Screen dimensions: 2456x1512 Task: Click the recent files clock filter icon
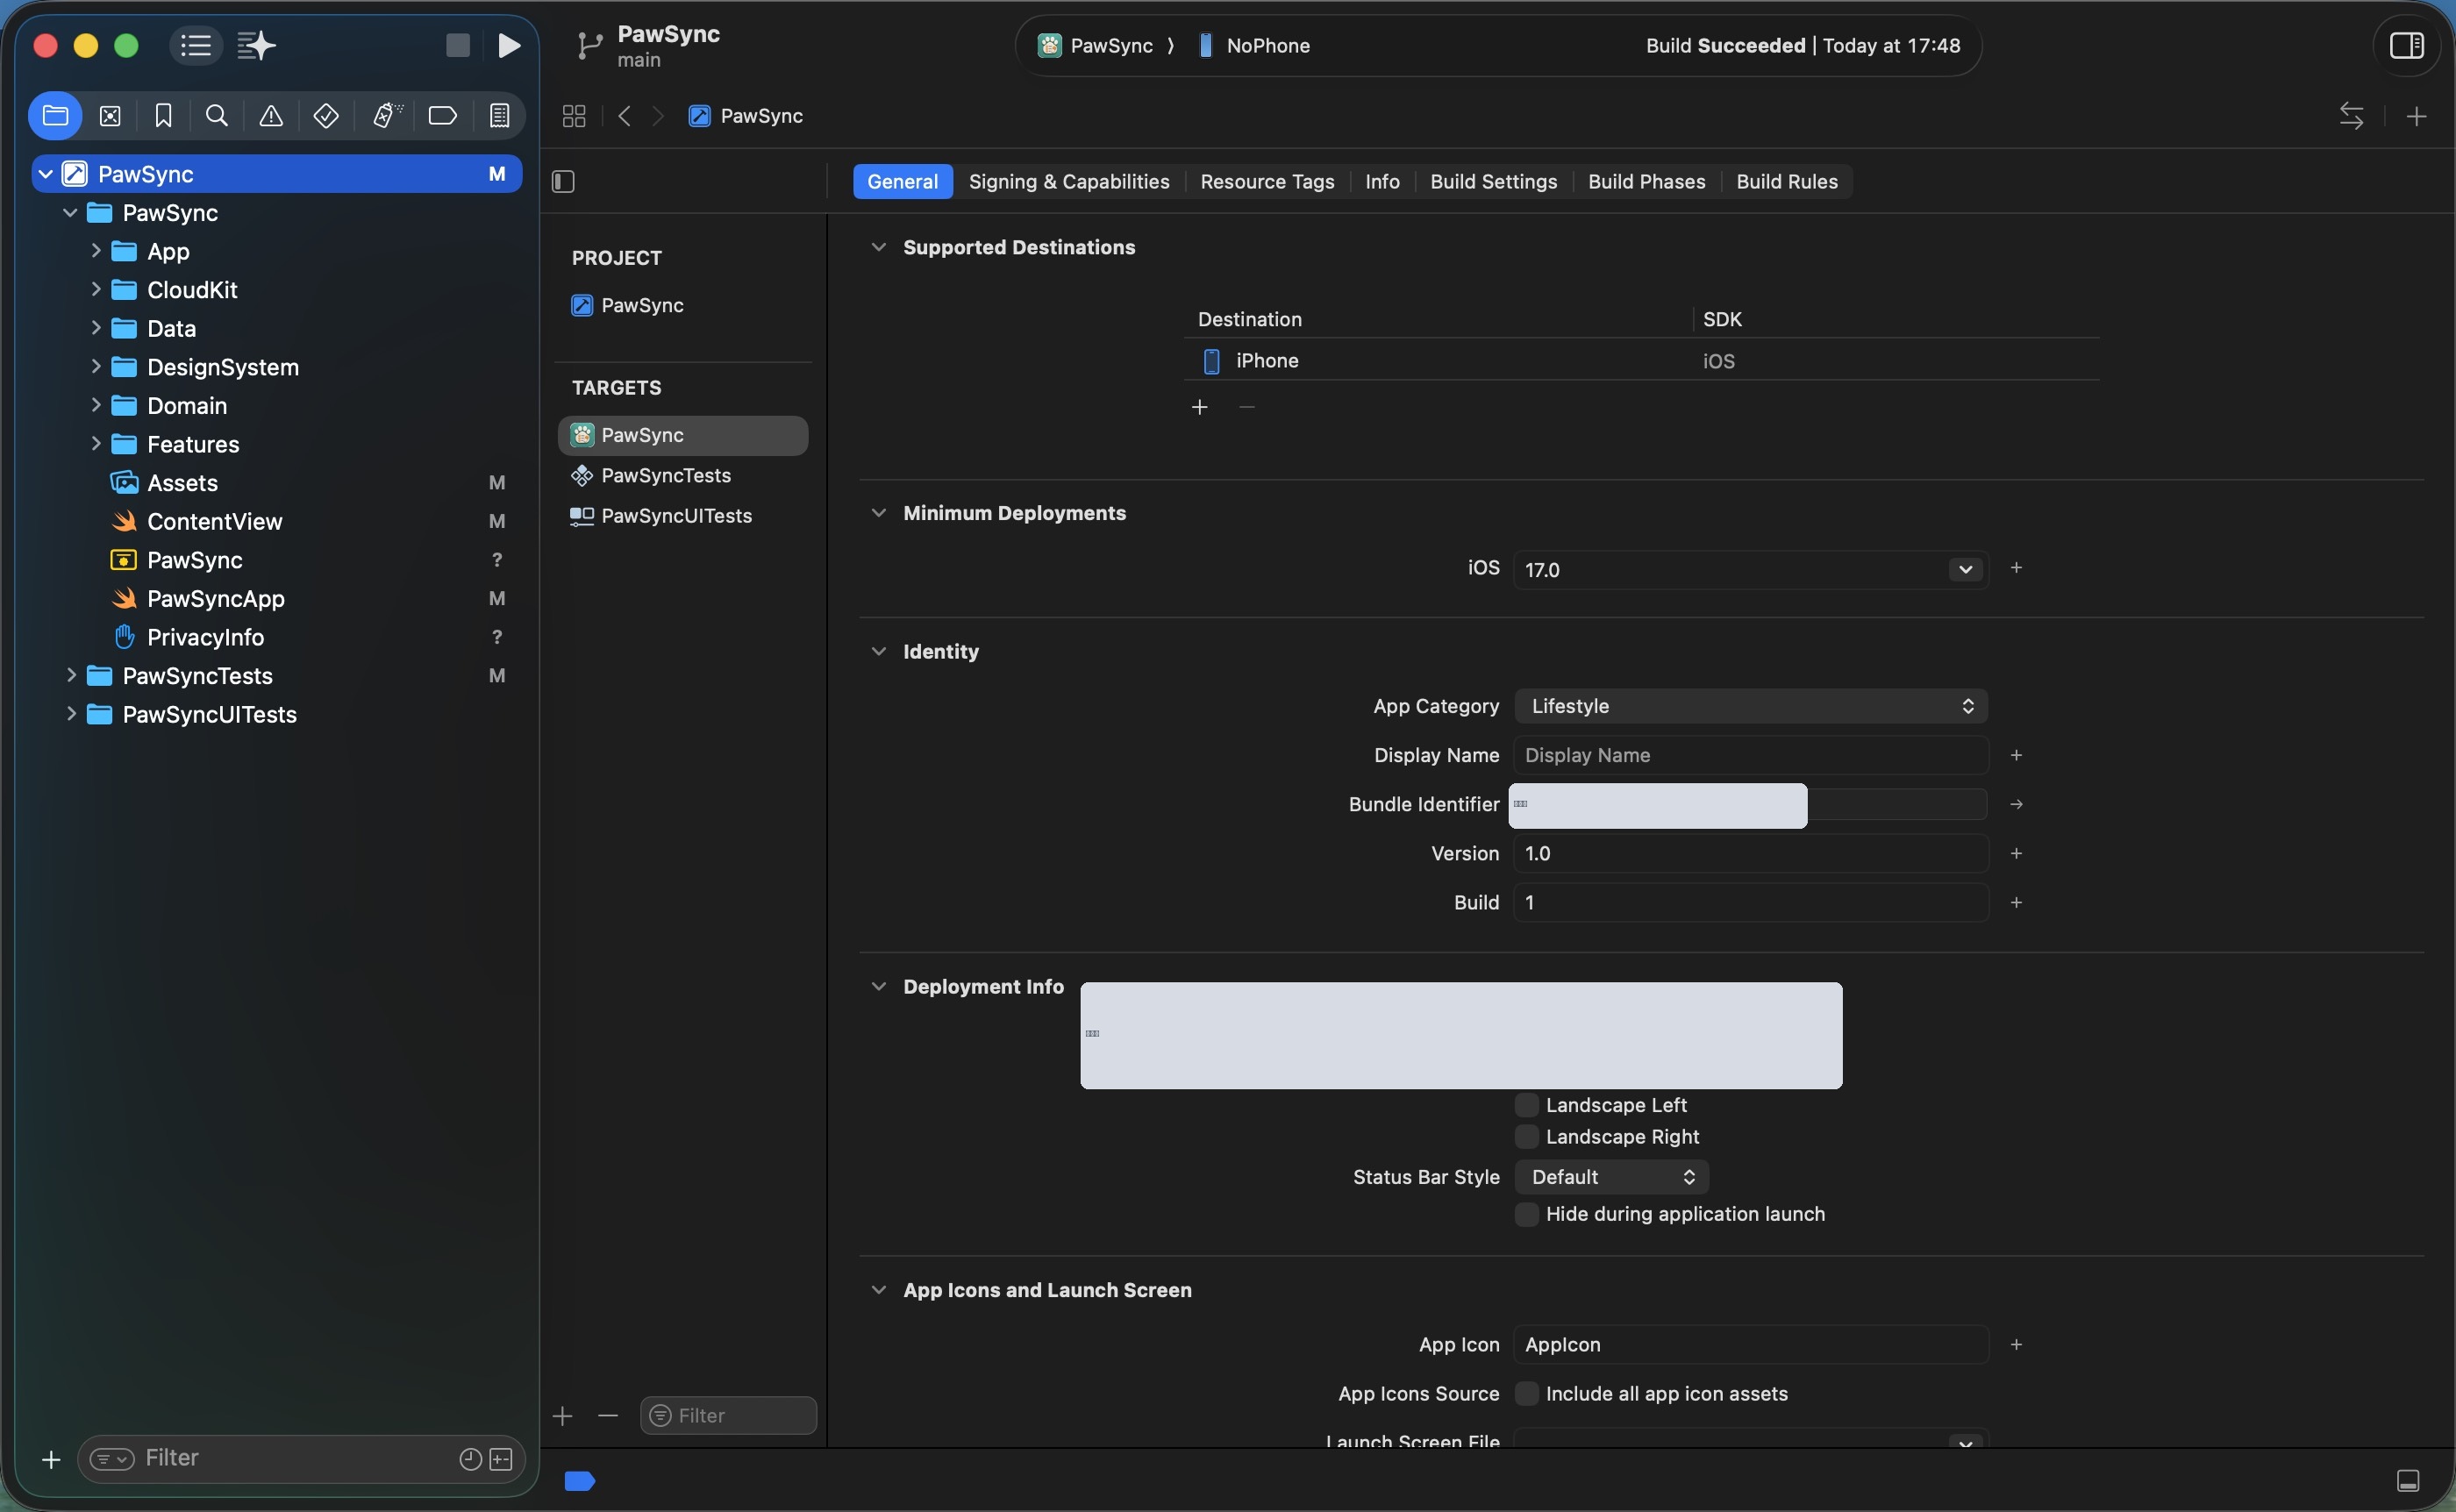pos(470,1459)
